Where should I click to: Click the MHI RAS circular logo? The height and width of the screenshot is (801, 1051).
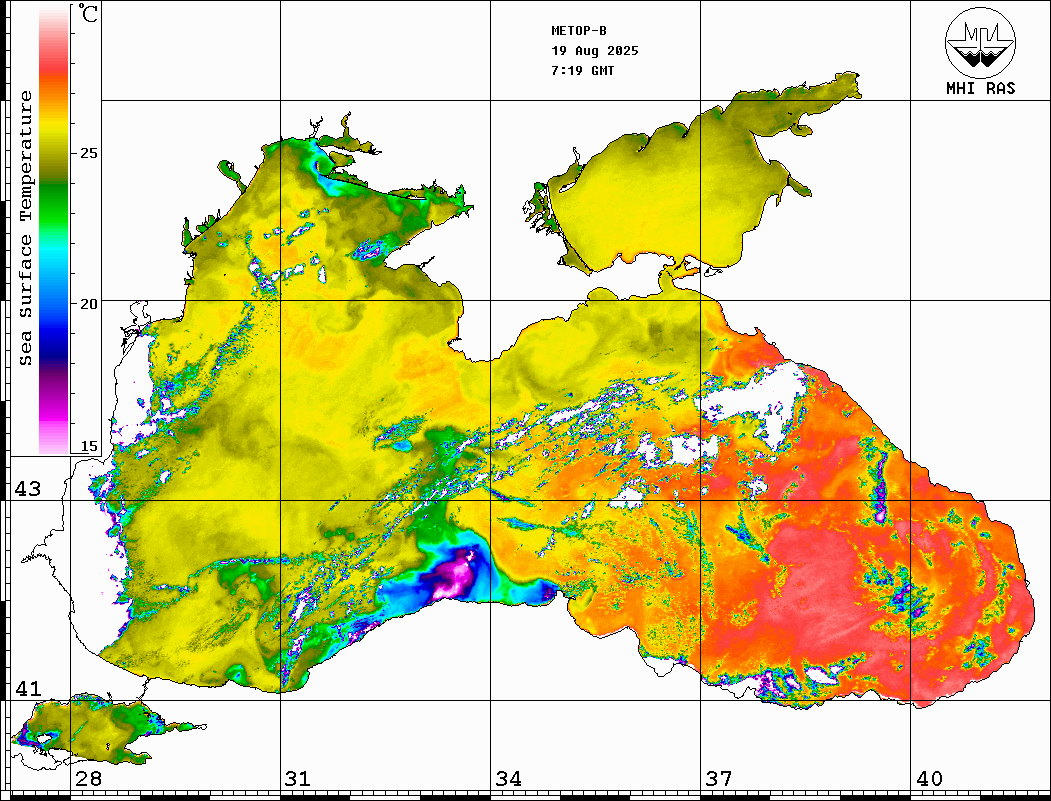click(x=980, y=42)
